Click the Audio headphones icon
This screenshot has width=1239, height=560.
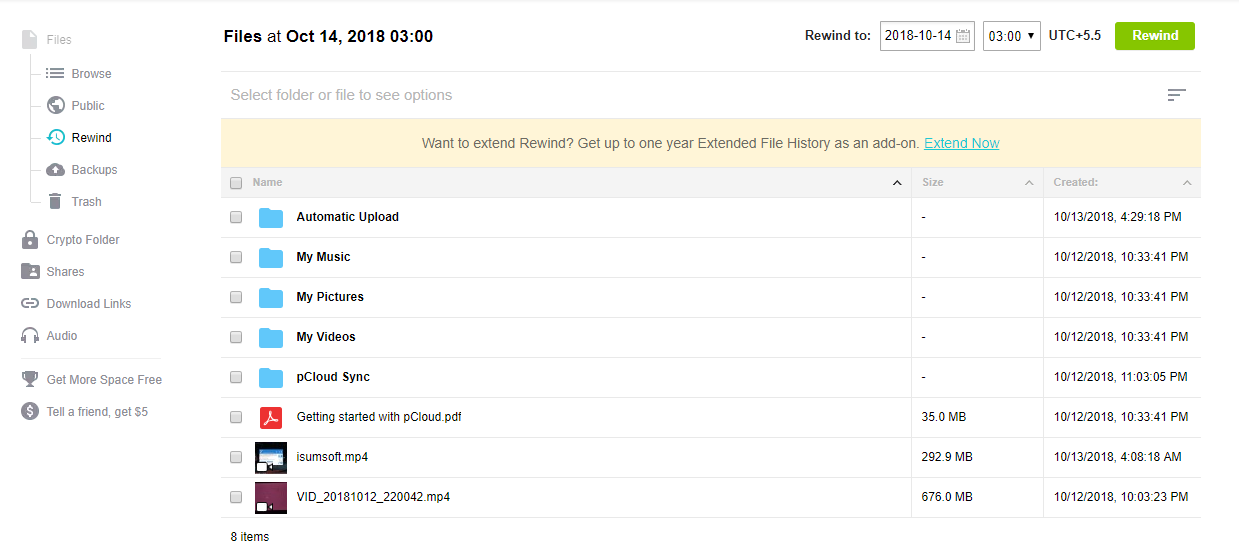30,336
